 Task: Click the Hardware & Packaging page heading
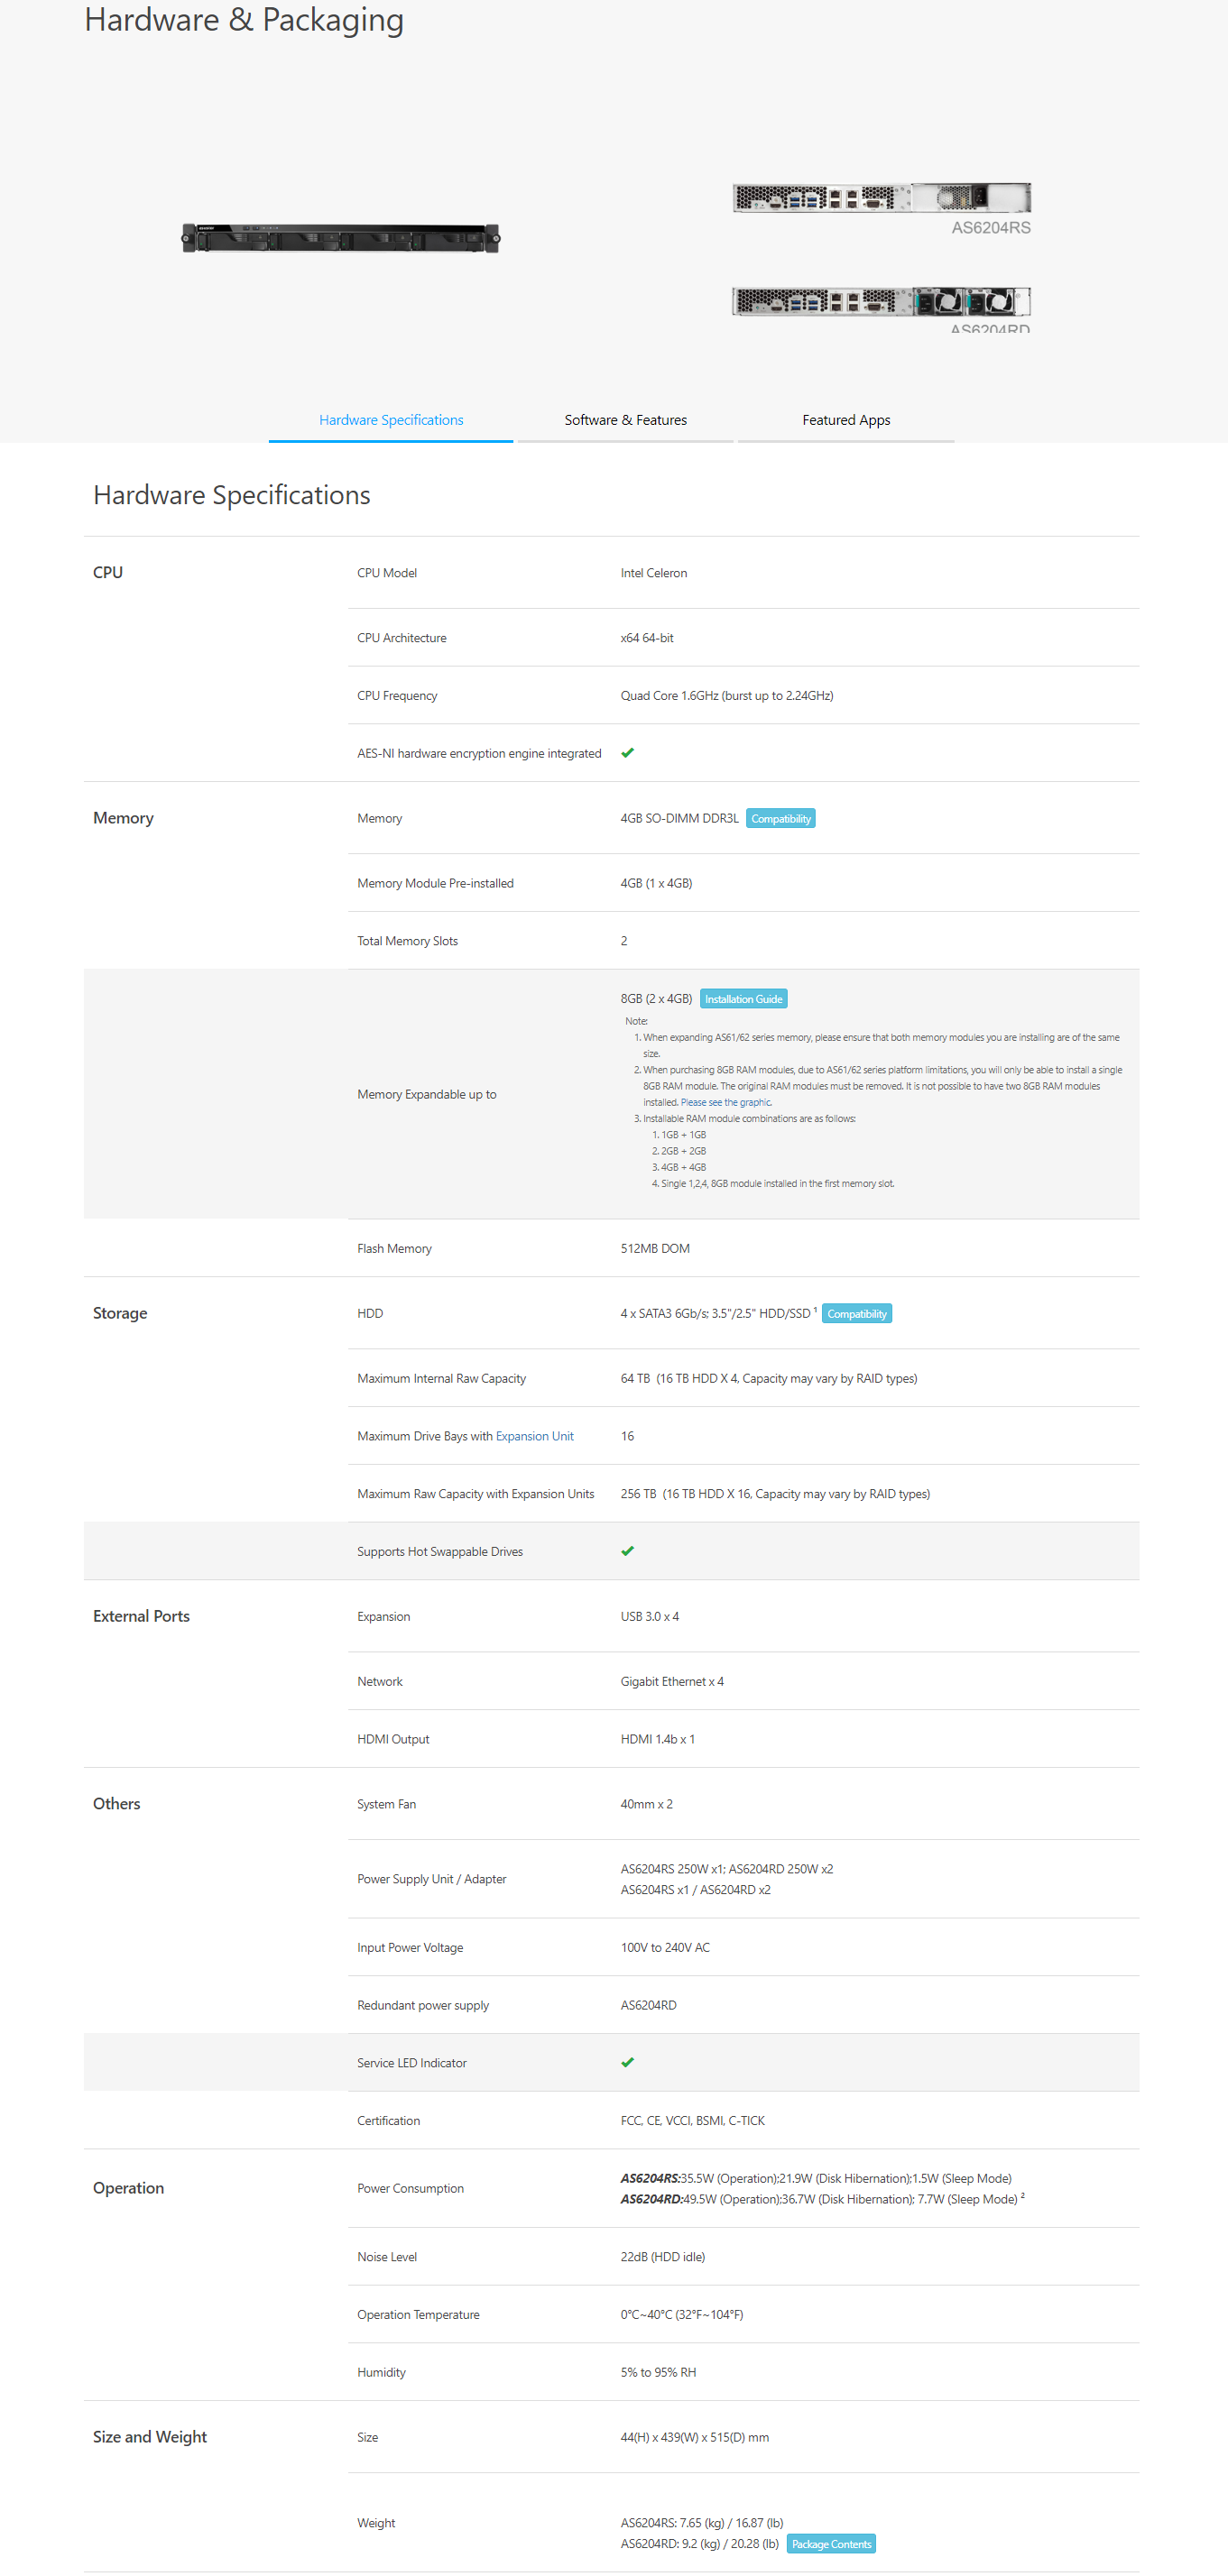(x=244, y=20)
